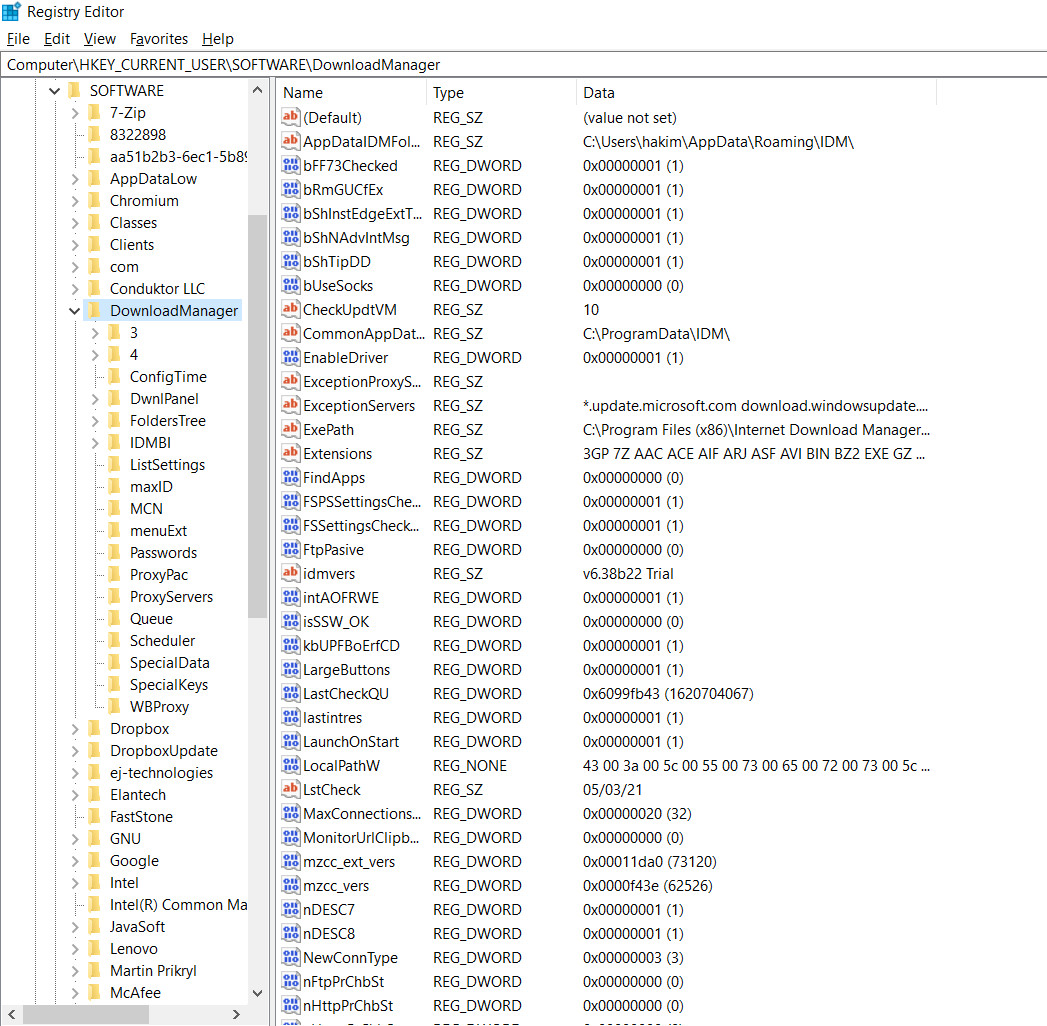The image size is (1047, 1026).
Task: Click the tree pane's scroll-right arrow
Action: pos(236,1015)
